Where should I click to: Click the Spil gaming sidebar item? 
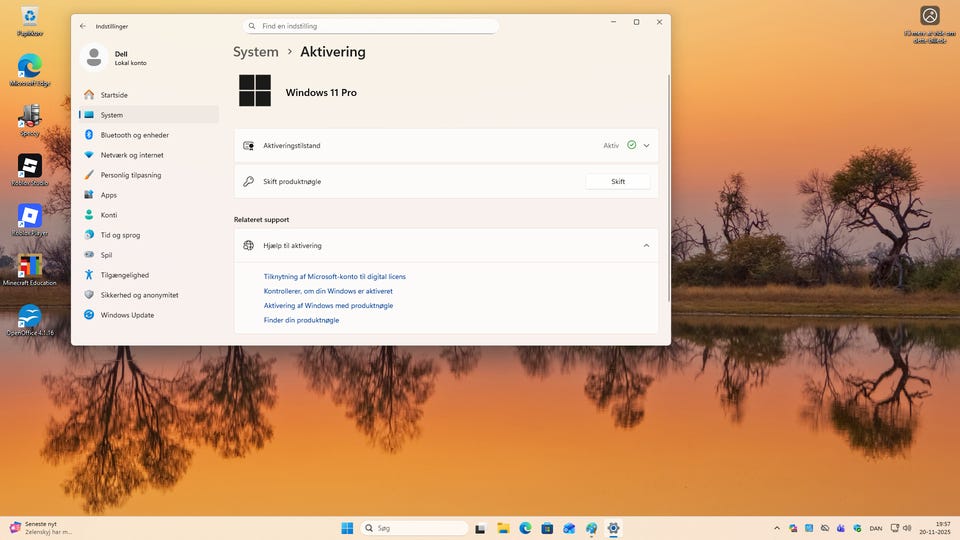(x=106, y=255)
